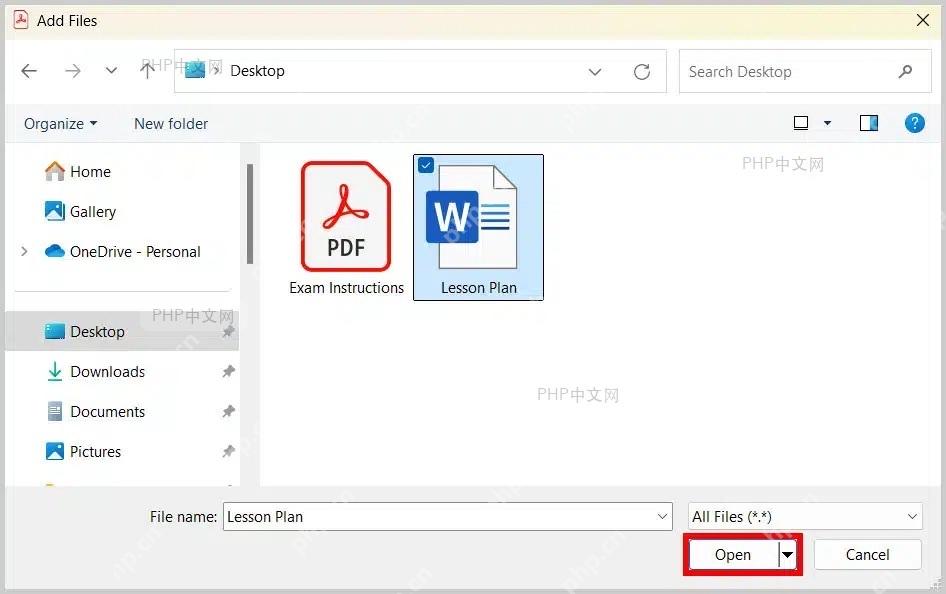946x594 pixels.
Task: Open recent locations chevron beside forward arrow
Action: [111, 71]
